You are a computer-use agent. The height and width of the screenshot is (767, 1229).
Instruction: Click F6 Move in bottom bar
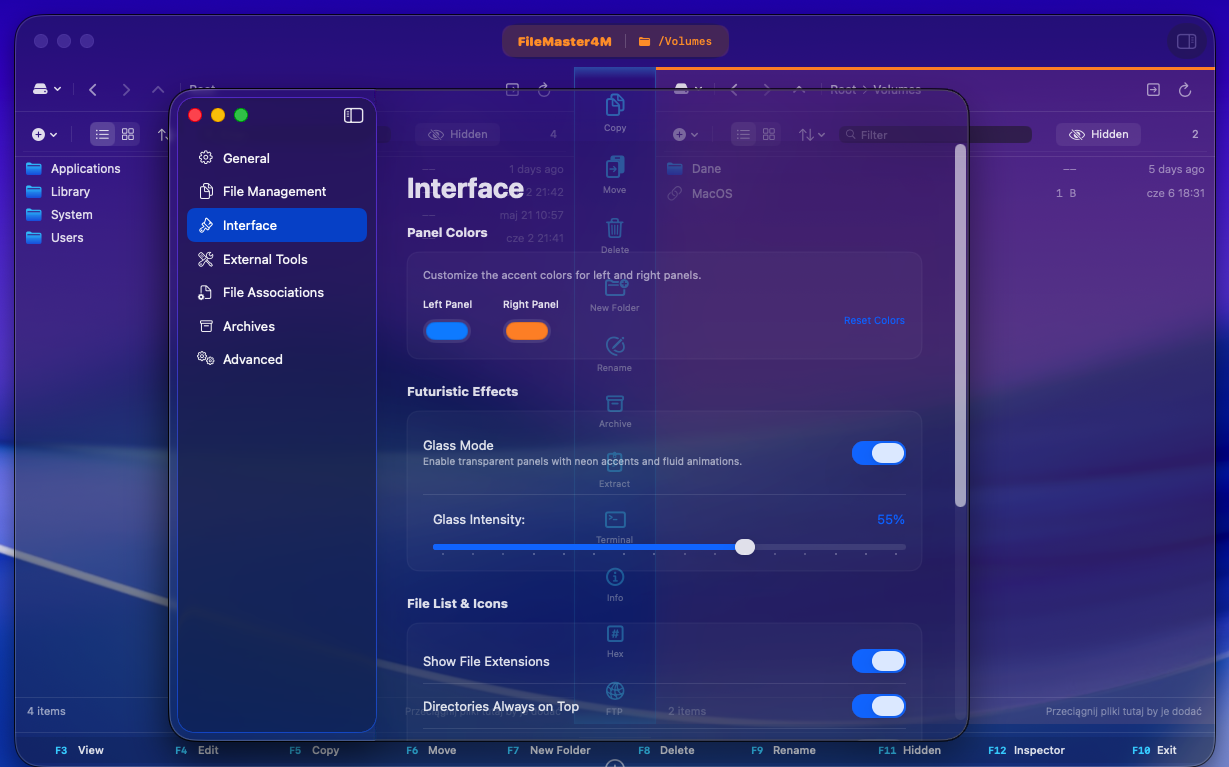(x=430, y=750)
